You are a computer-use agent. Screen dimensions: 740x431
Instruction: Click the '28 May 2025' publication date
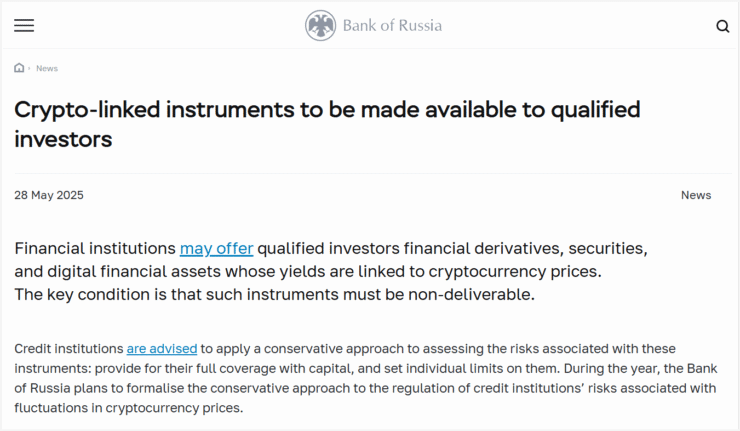pos(49,195)
